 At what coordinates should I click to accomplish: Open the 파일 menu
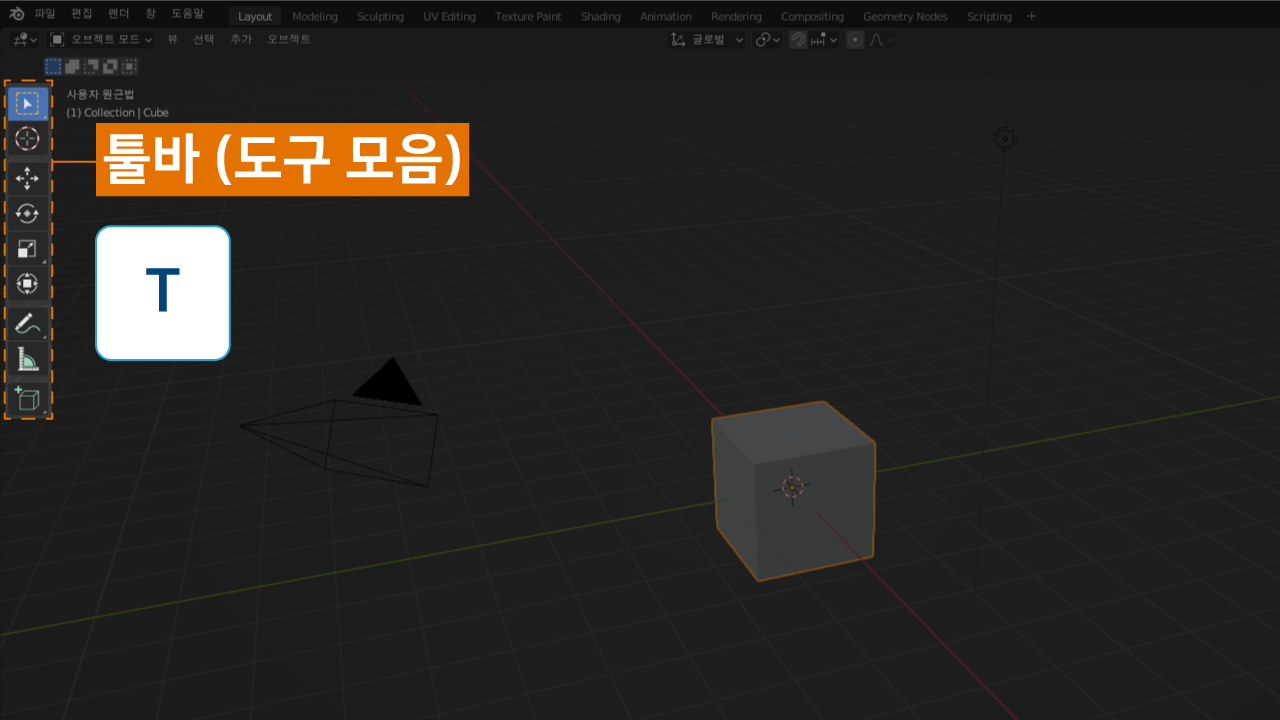coord(45,16)
